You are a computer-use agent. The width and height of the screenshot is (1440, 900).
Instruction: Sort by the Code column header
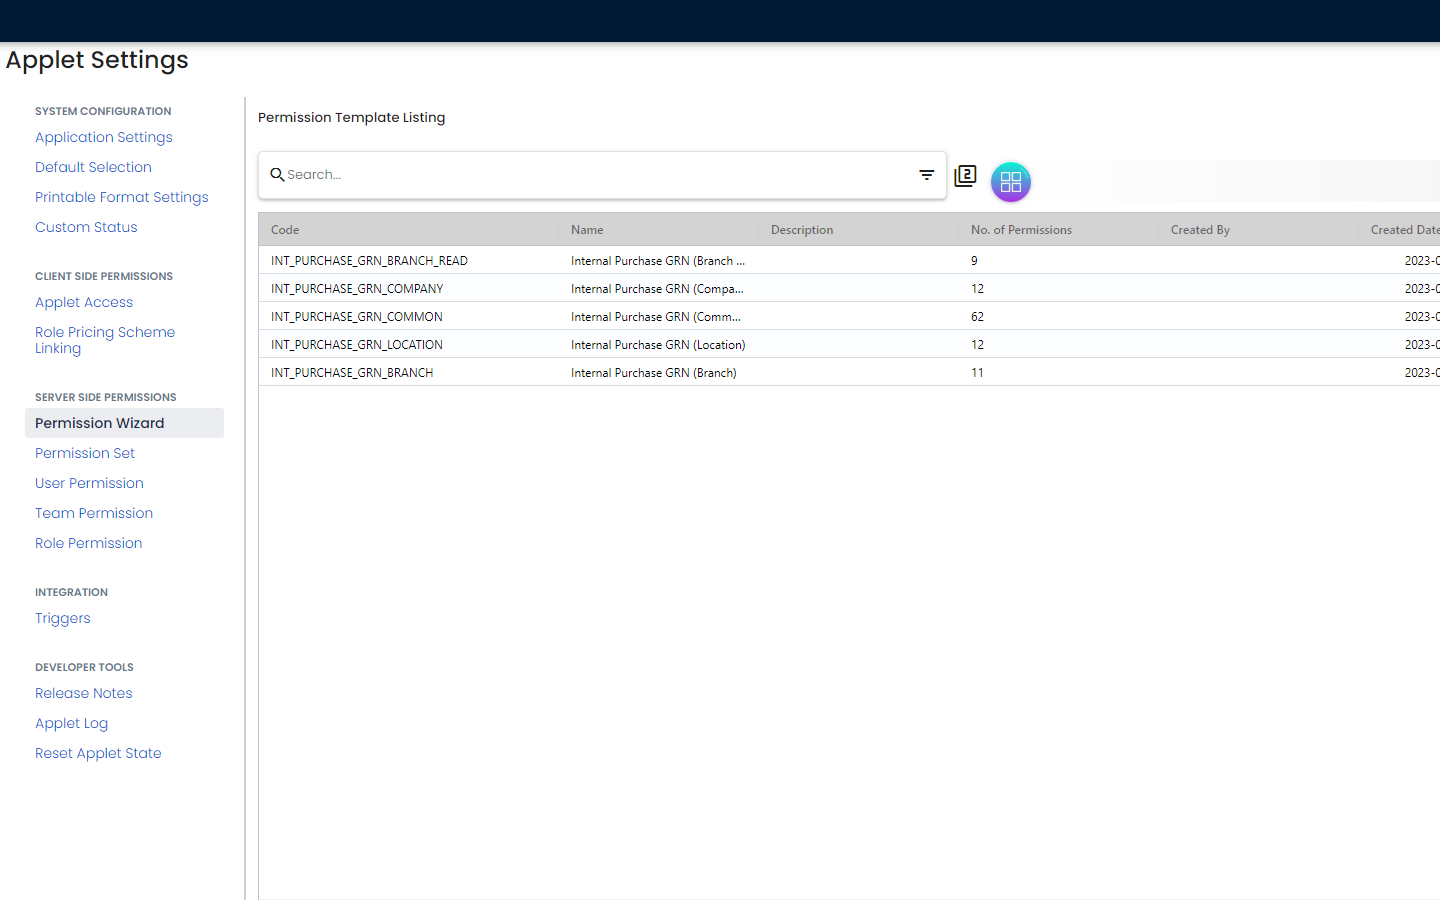(x=286, y=230)
